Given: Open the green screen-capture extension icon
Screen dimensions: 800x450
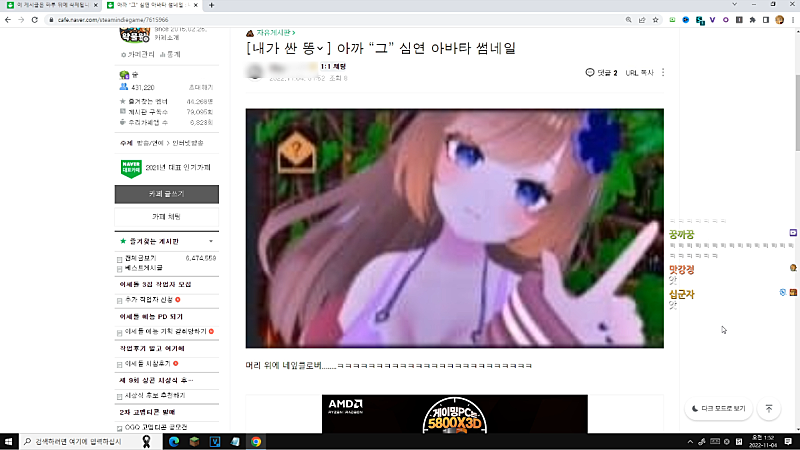Looking at the screenshot, I should (x=672, y=20).
